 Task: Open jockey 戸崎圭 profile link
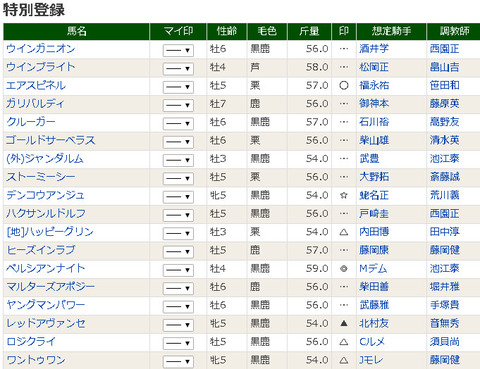coord(374,214)
